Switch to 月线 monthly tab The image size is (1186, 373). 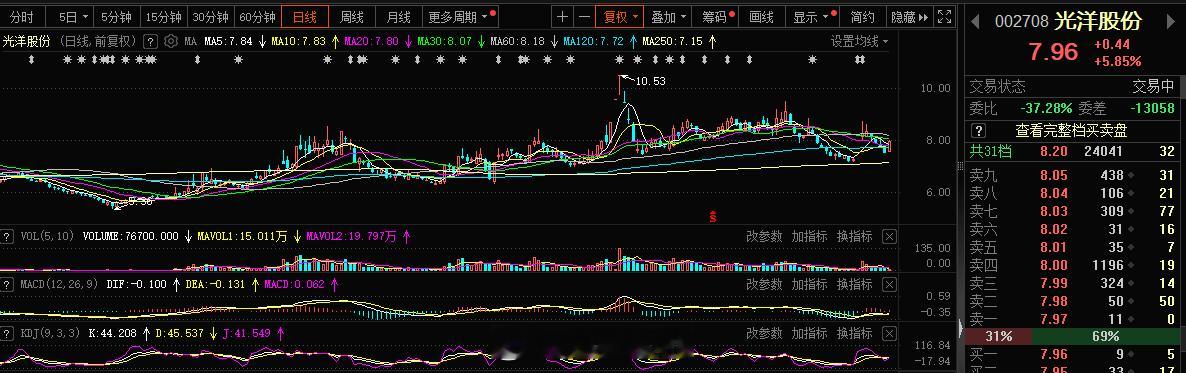[399, 17]
